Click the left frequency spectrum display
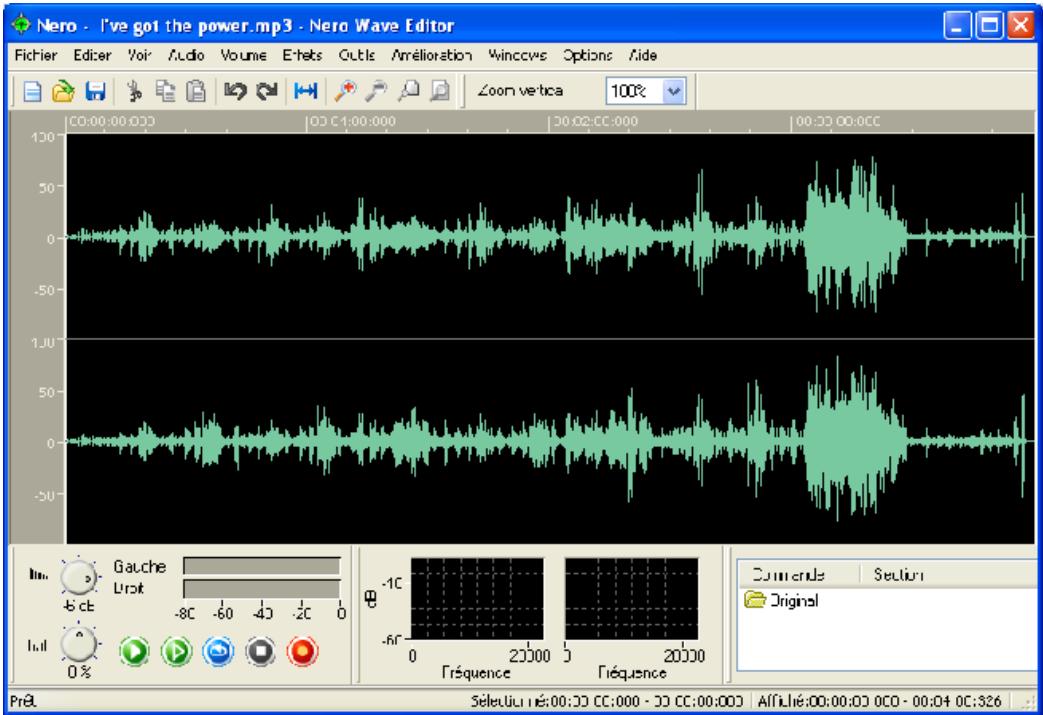This screenshot has width=1043, height=715. (x=478, y=599)
